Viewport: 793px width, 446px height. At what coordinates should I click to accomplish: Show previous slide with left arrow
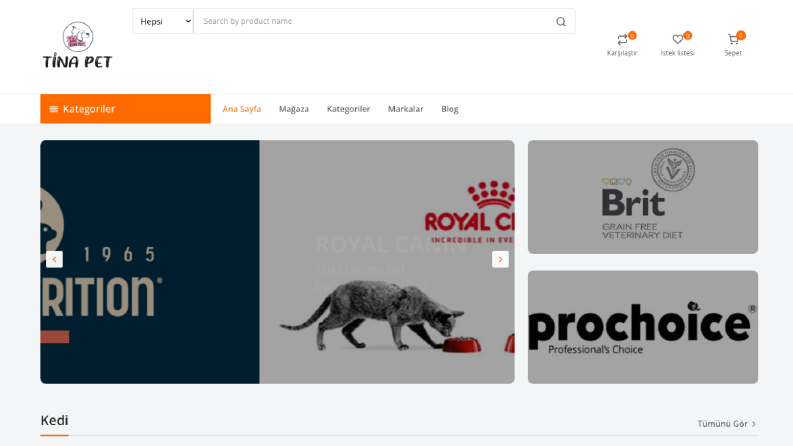[54, 259]
